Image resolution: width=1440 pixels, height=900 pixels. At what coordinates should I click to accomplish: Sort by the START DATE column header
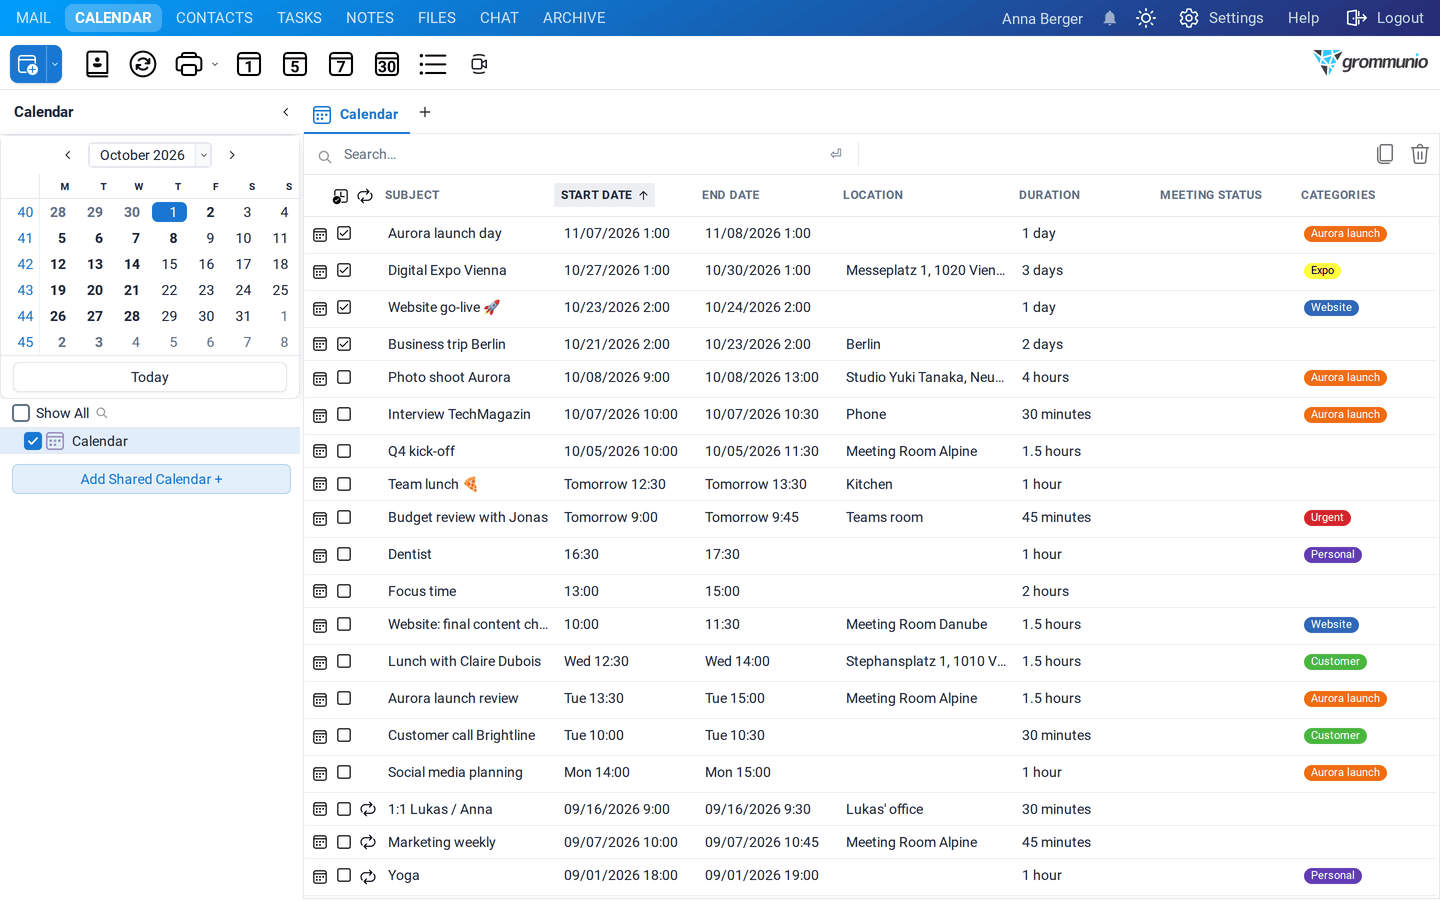coord(604,195)
